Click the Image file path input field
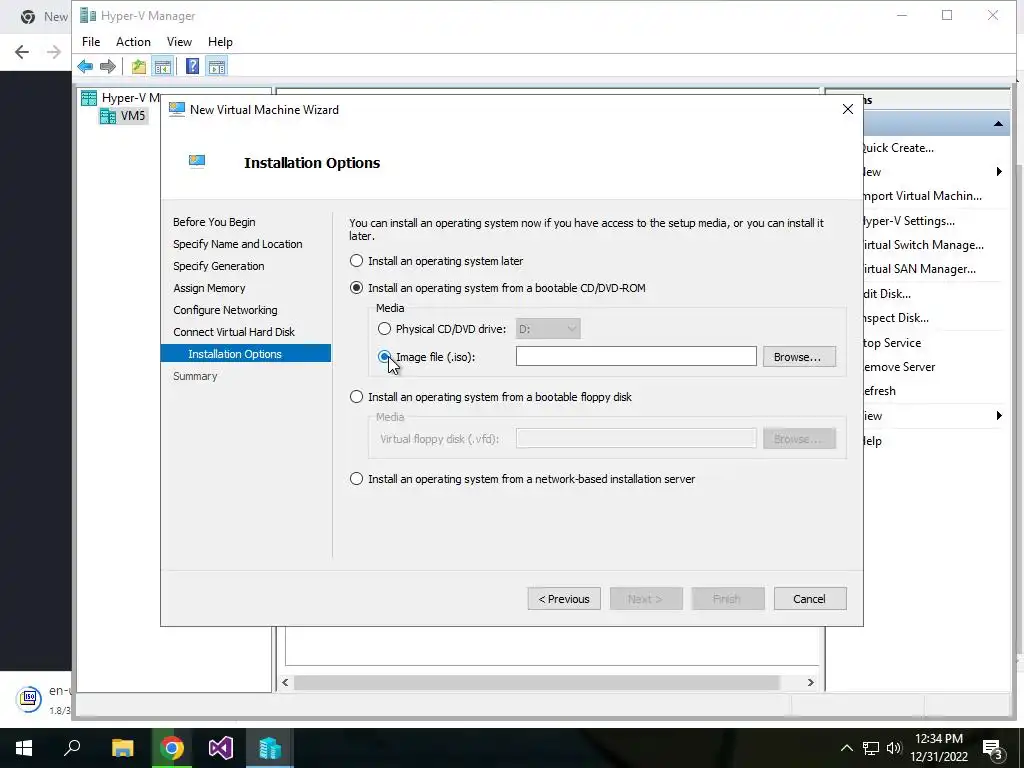Image resolution: width=1024 pixels, height=768 pixels. (x=636, y=357)
